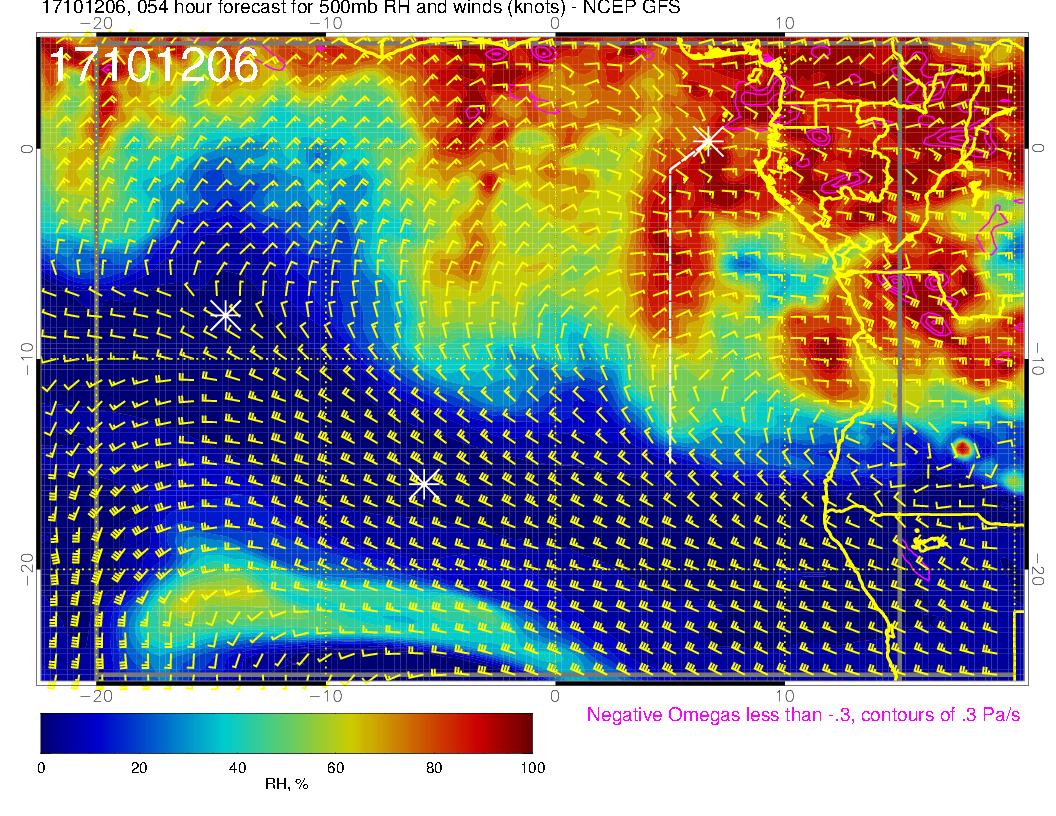Click the '-10' latitude label on the right axis
Screen dimensions: 1056x816
1038,359
